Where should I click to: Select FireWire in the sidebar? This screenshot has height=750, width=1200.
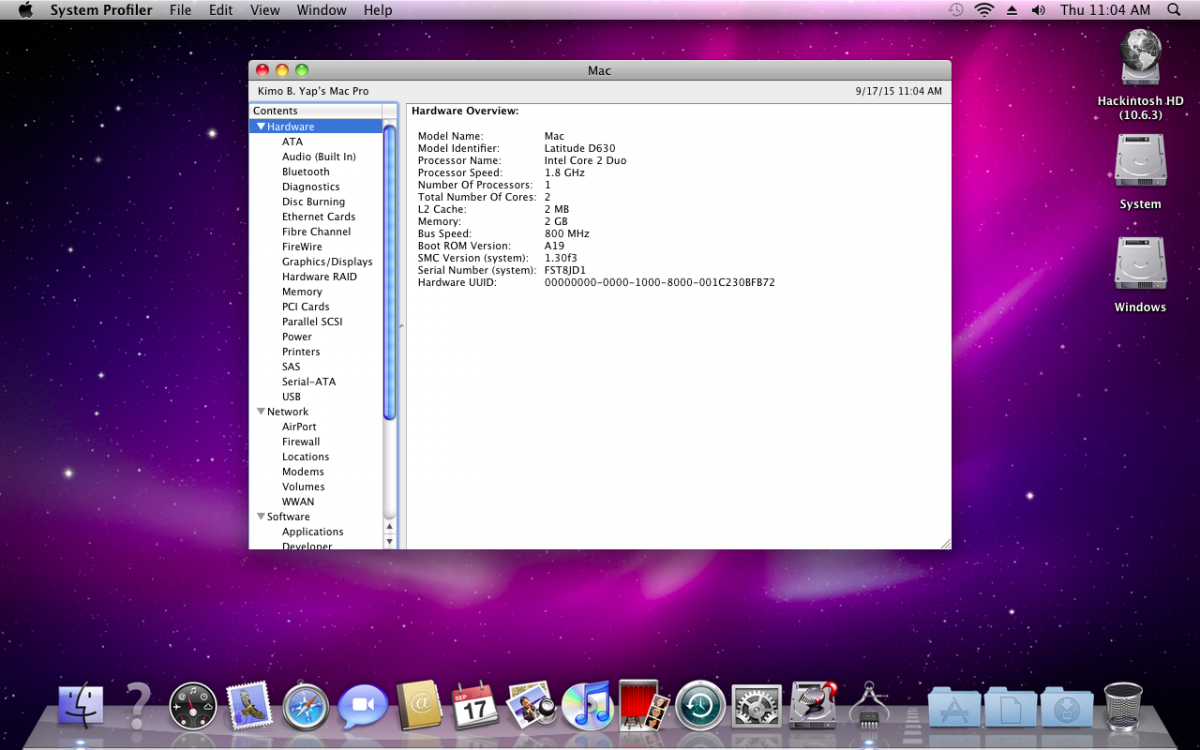(302, 247)
